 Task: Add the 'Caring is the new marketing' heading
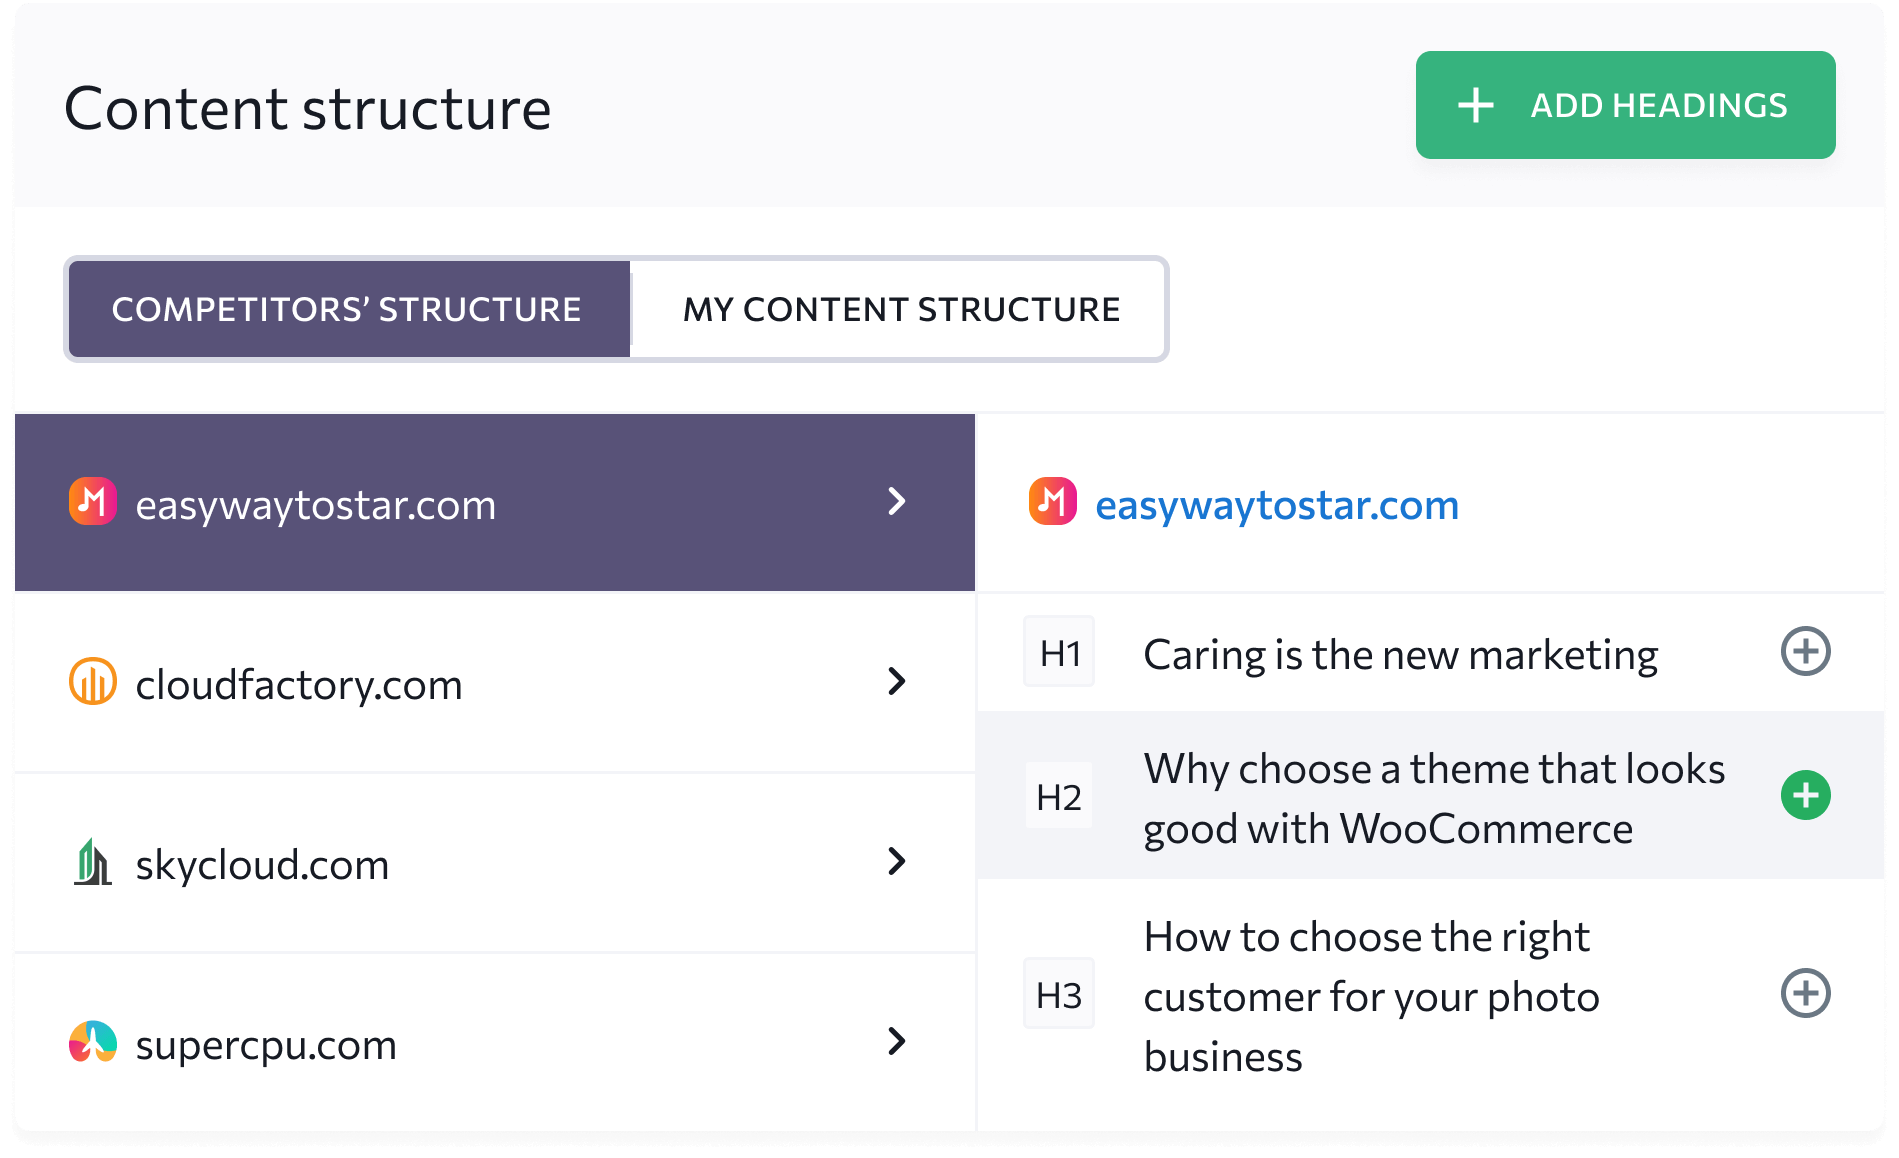1806,652
